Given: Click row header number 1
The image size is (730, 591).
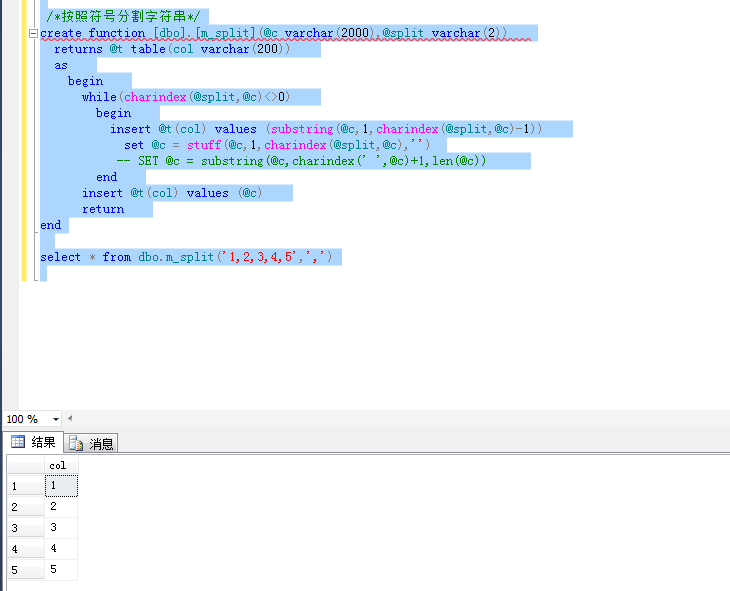Looking at the screenshot, I should pos(26,486).
